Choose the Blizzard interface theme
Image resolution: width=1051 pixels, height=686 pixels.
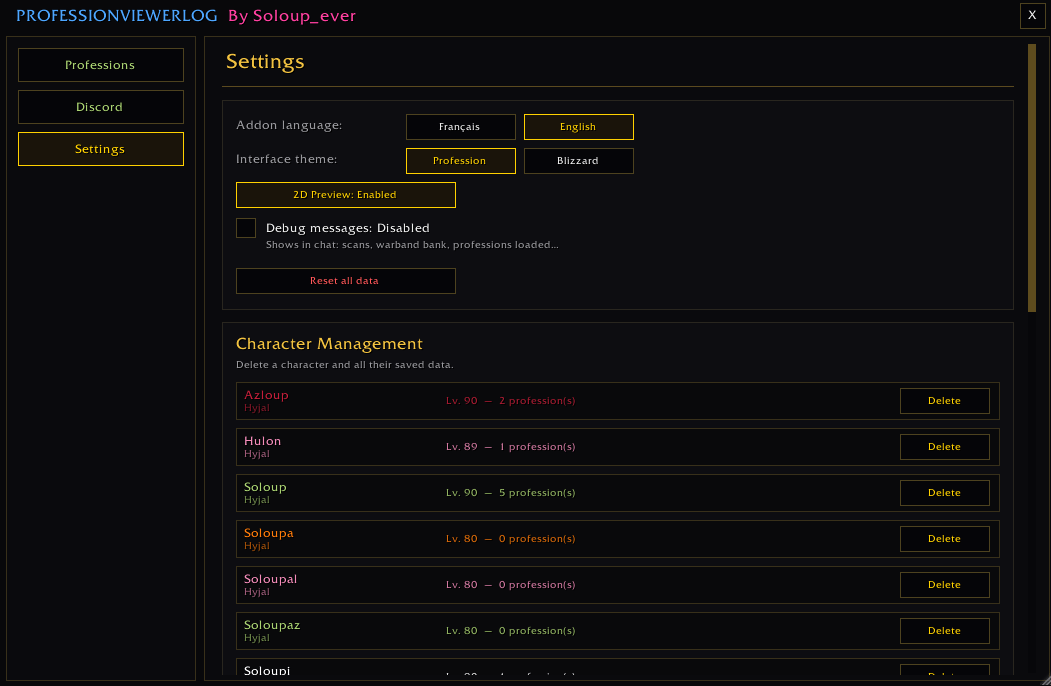(x=578, y=161)
